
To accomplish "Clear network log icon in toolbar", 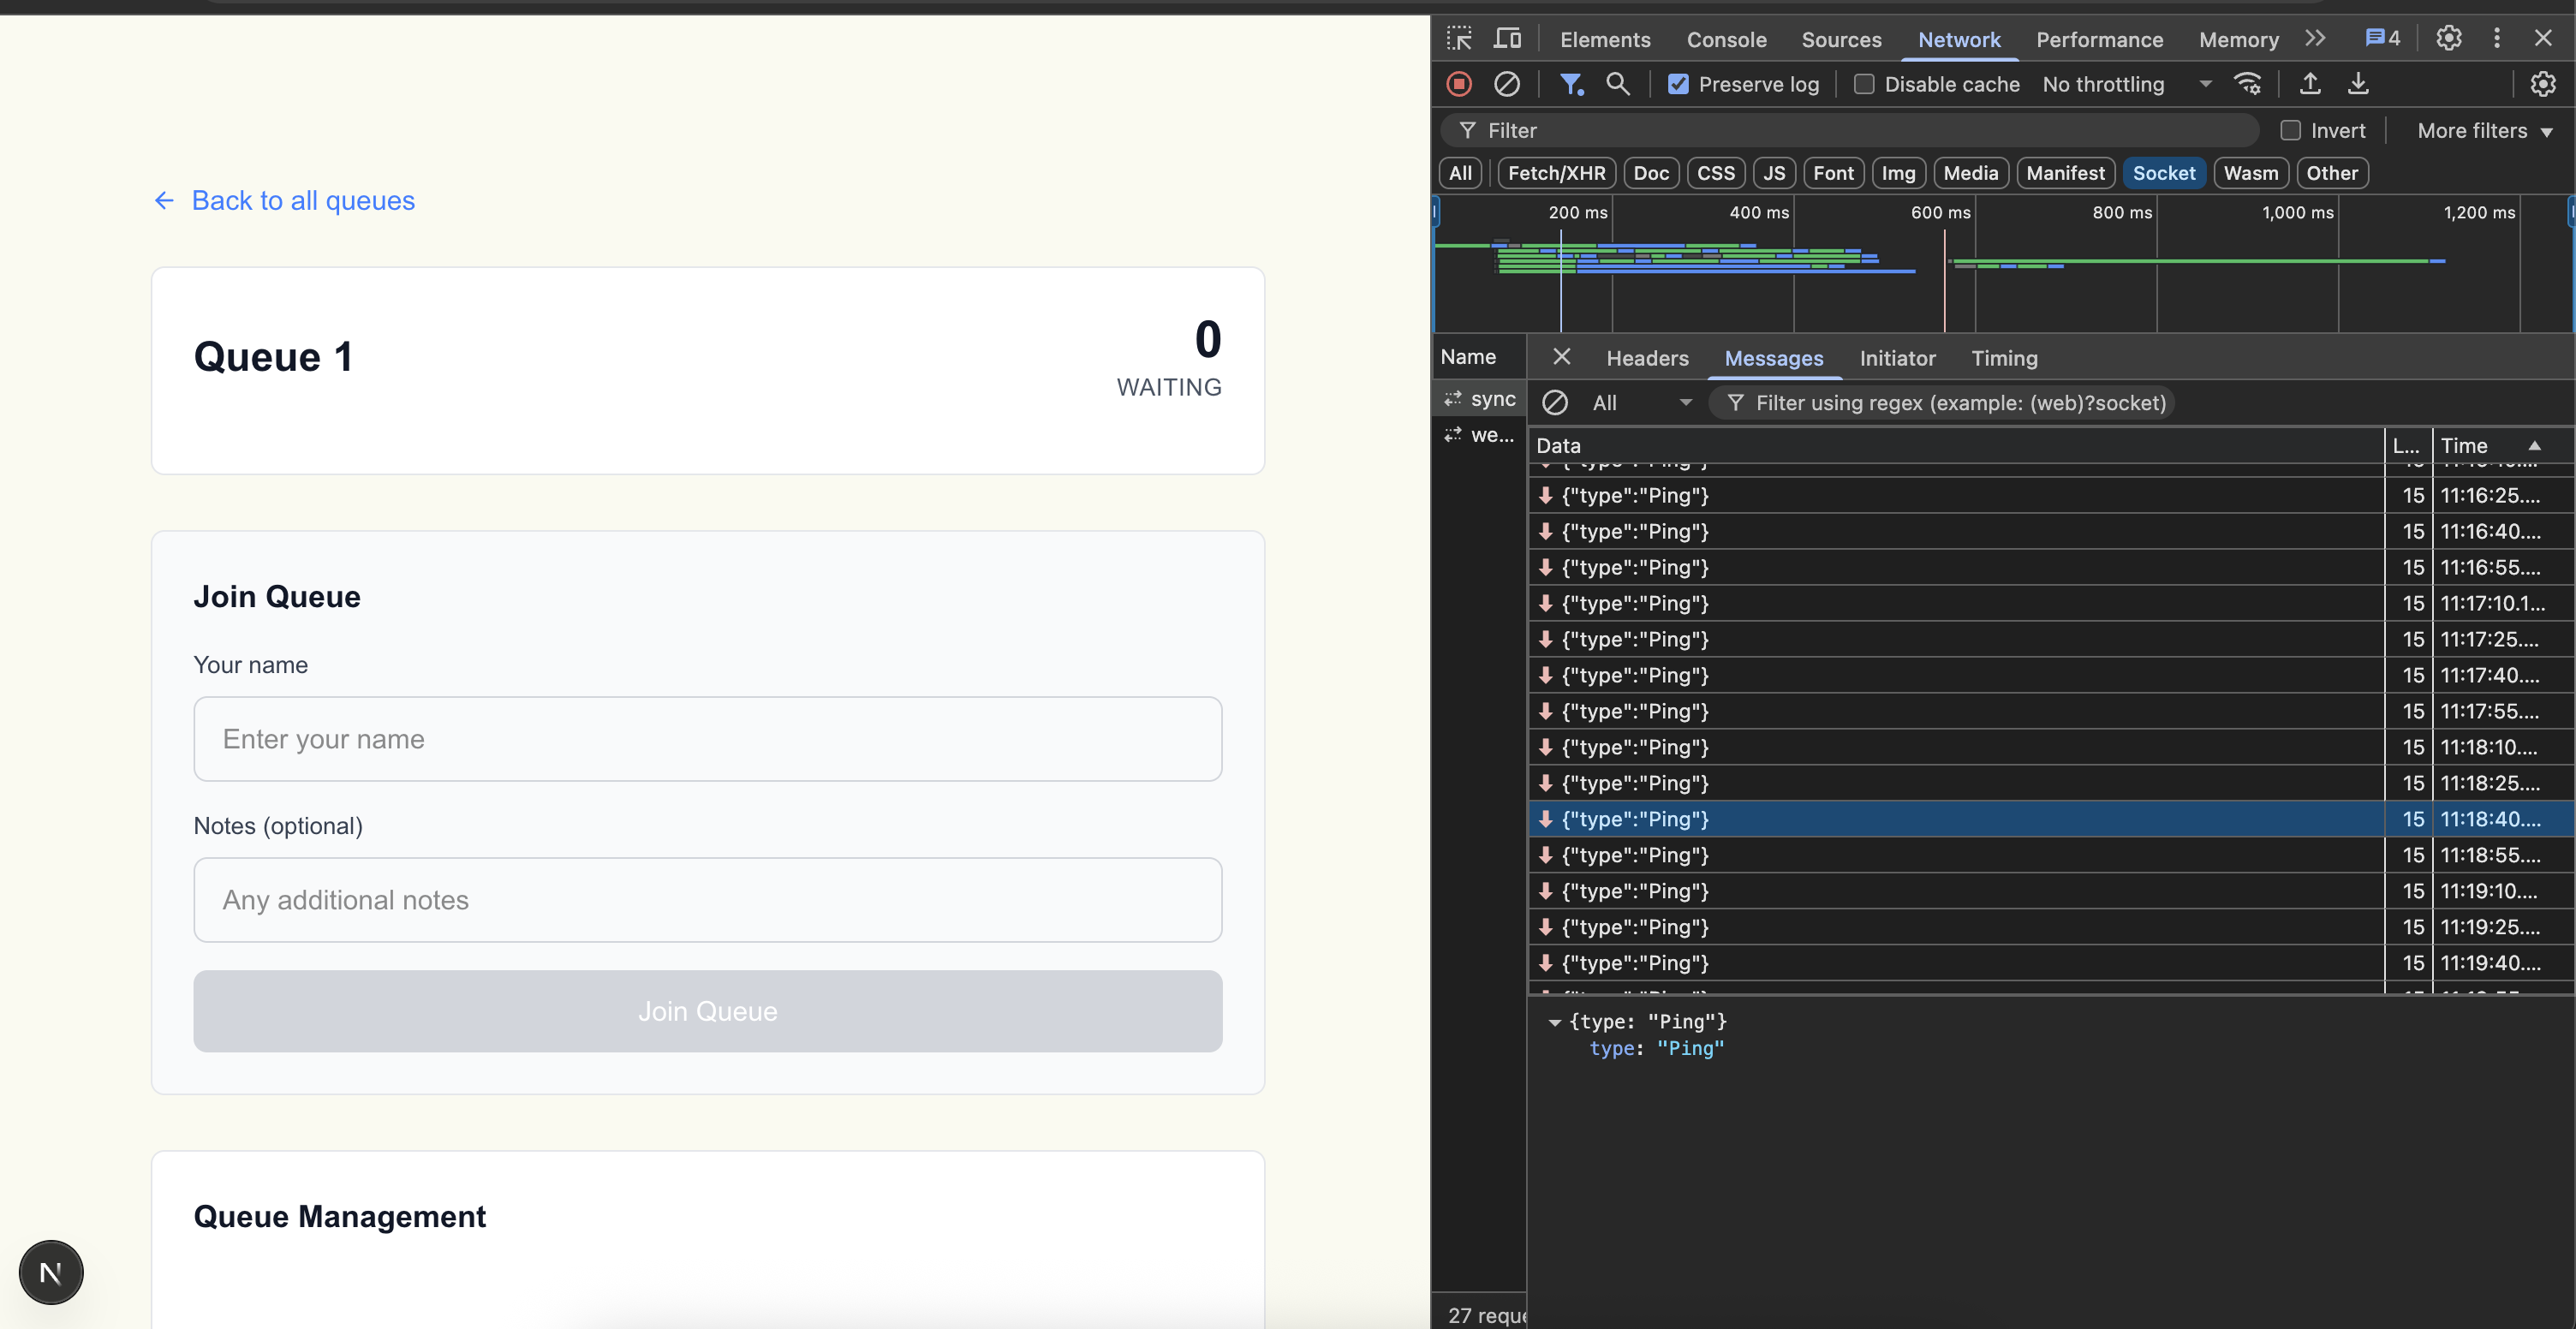I will (x=1507, y=84).
